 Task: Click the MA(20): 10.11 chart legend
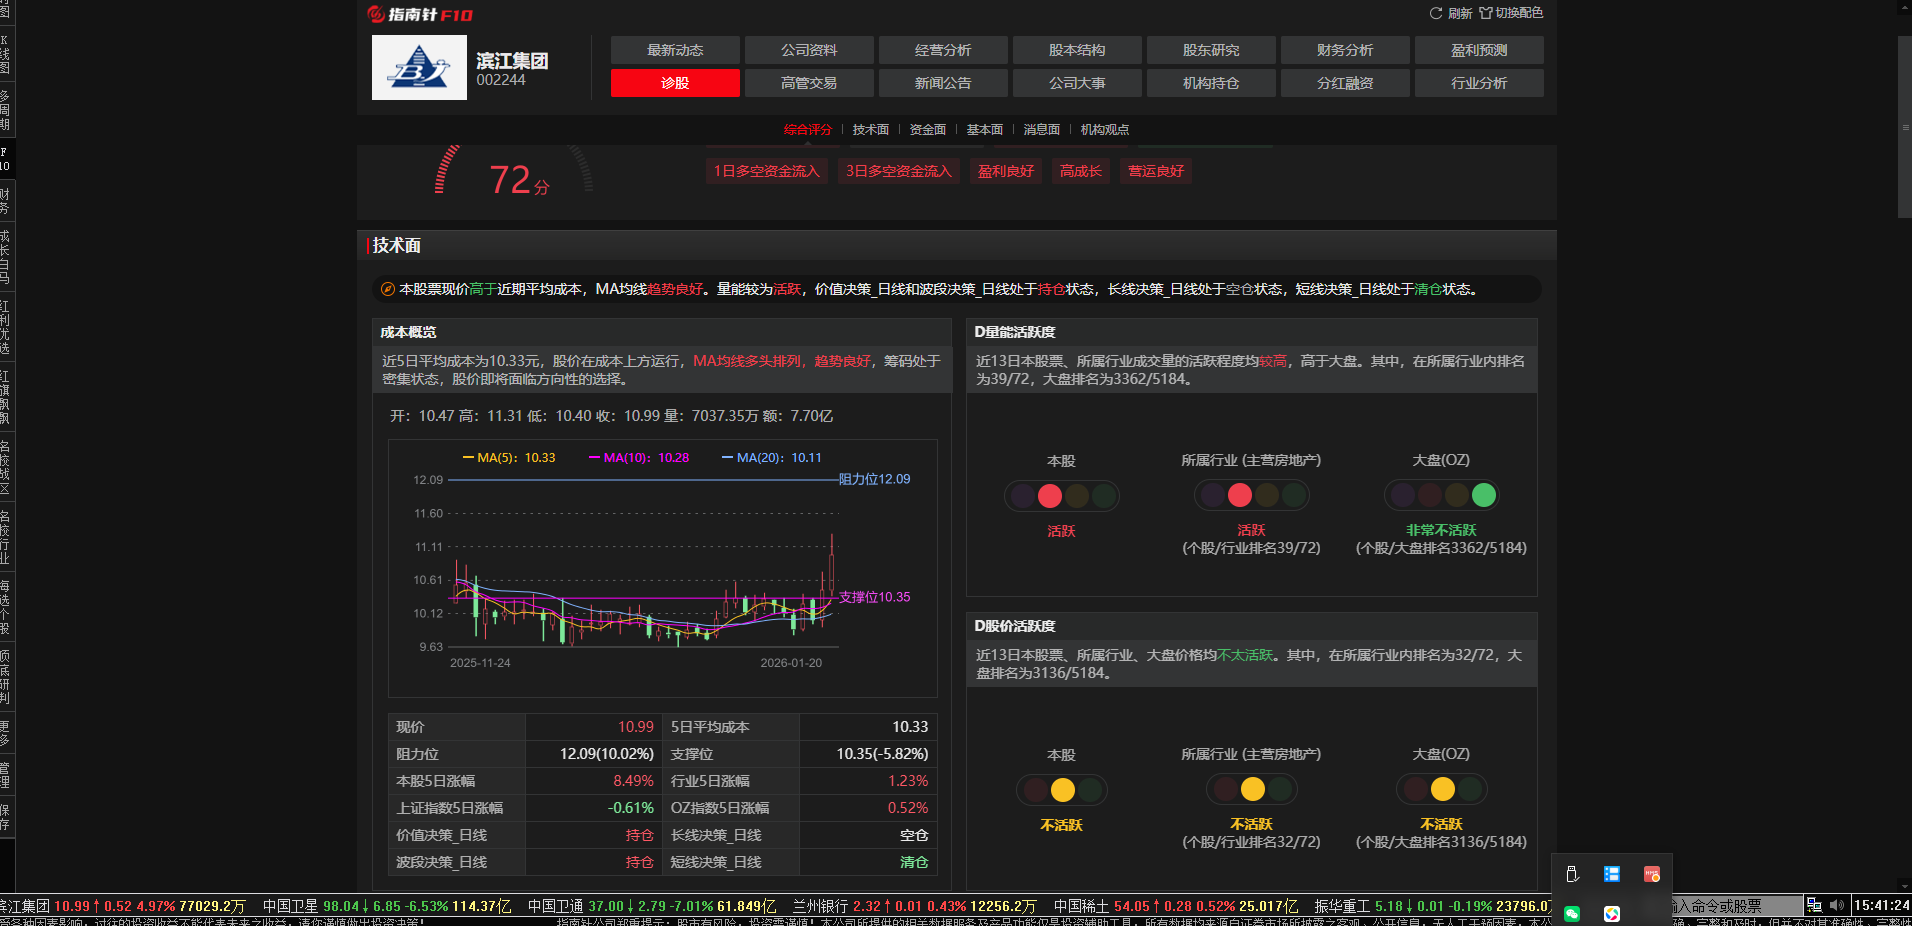pyautogui.click(x=772, y=458)
